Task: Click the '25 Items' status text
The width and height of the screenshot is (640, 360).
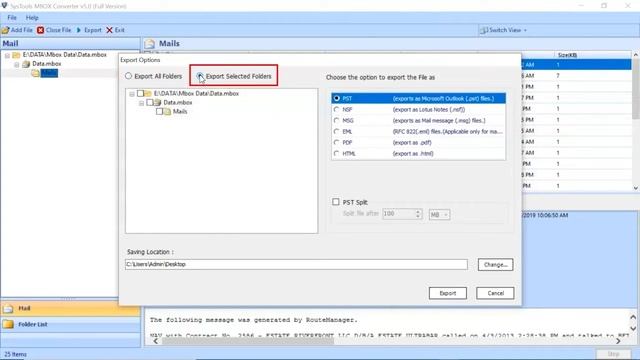Action: [15, 354]
